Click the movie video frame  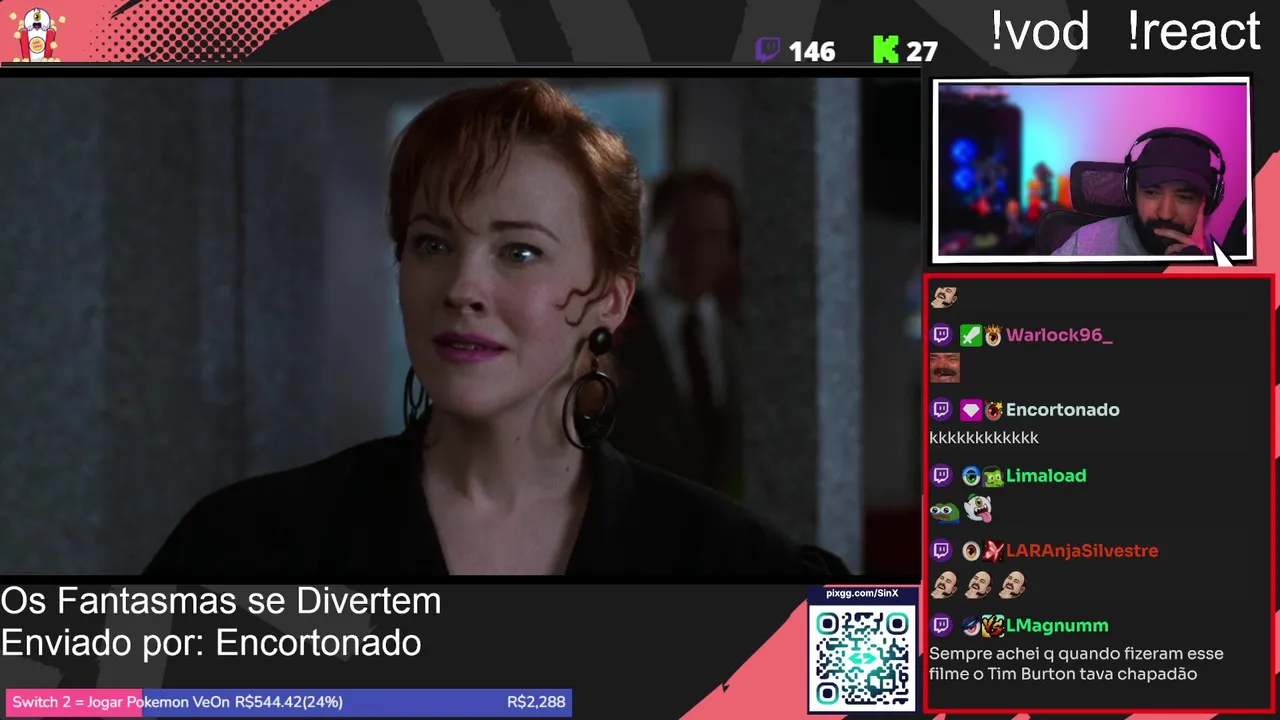pyautogui.click(x=460, y=327)
